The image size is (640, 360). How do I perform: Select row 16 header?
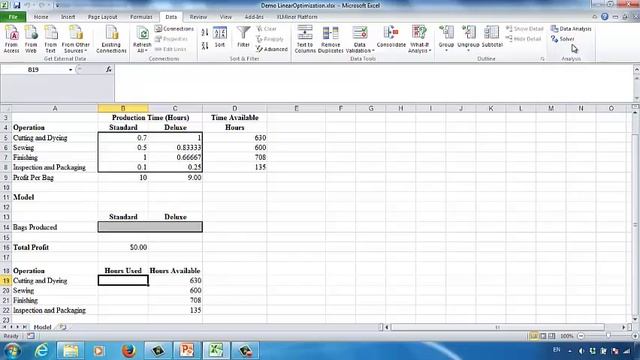pos(6,247)
